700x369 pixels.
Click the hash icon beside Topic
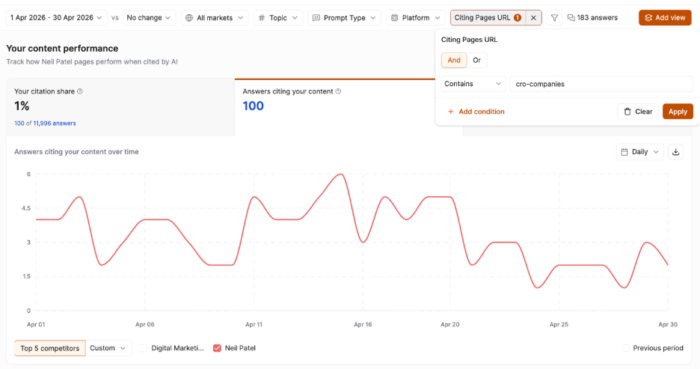(262, 18)
